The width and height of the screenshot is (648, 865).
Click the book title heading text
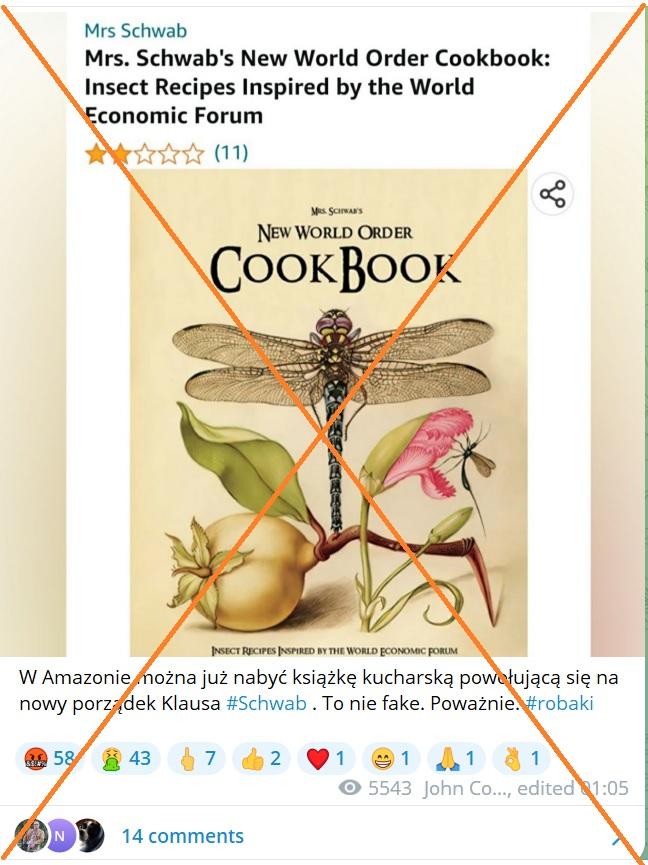(x=317, y=87)
